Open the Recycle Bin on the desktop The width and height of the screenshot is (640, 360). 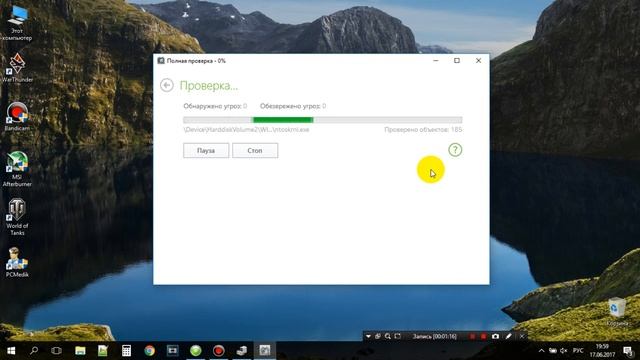coord(617,312)
